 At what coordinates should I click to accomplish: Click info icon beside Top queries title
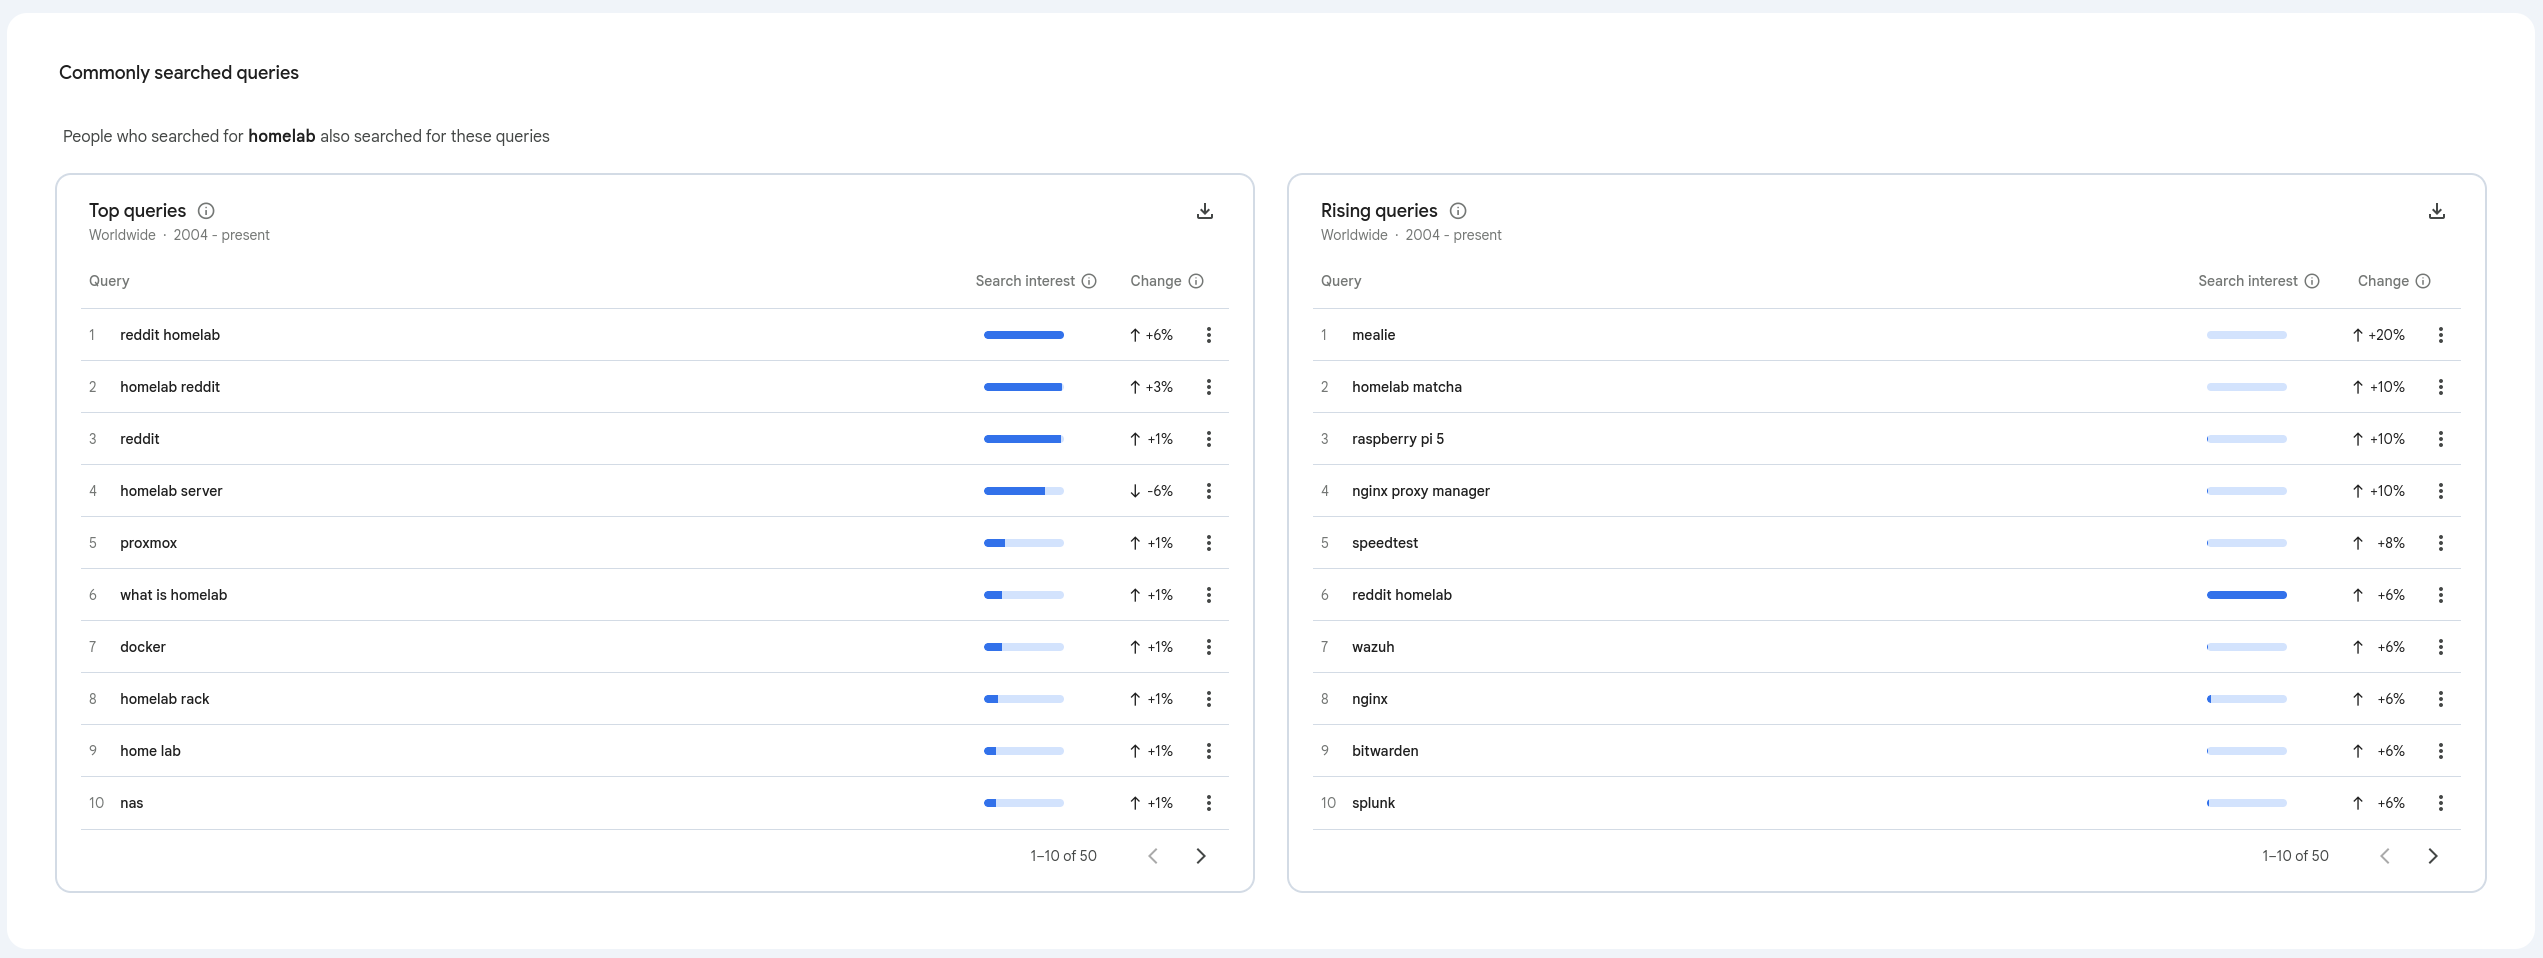[206, 211]
